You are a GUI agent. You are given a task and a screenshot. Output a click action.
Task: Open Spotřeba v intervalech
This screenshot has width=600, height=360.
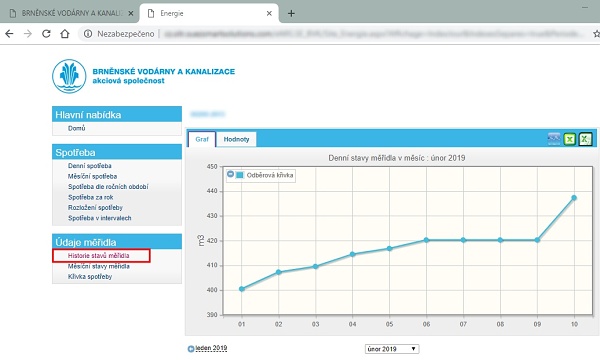pyautogui.click(x=99, y=218)
